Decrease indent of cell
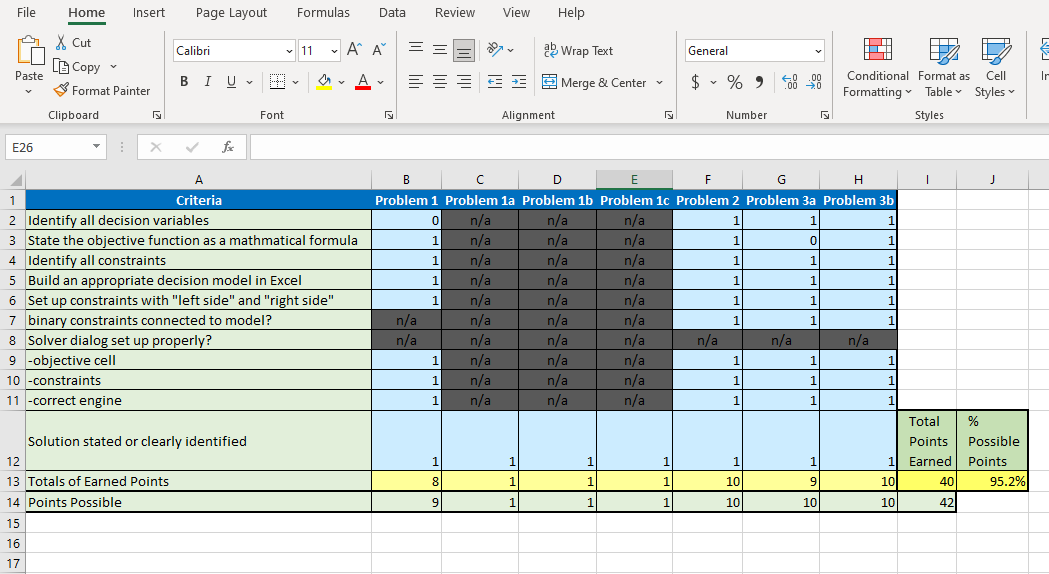Viewport: 1049px width, 574px height. [494, 82]
